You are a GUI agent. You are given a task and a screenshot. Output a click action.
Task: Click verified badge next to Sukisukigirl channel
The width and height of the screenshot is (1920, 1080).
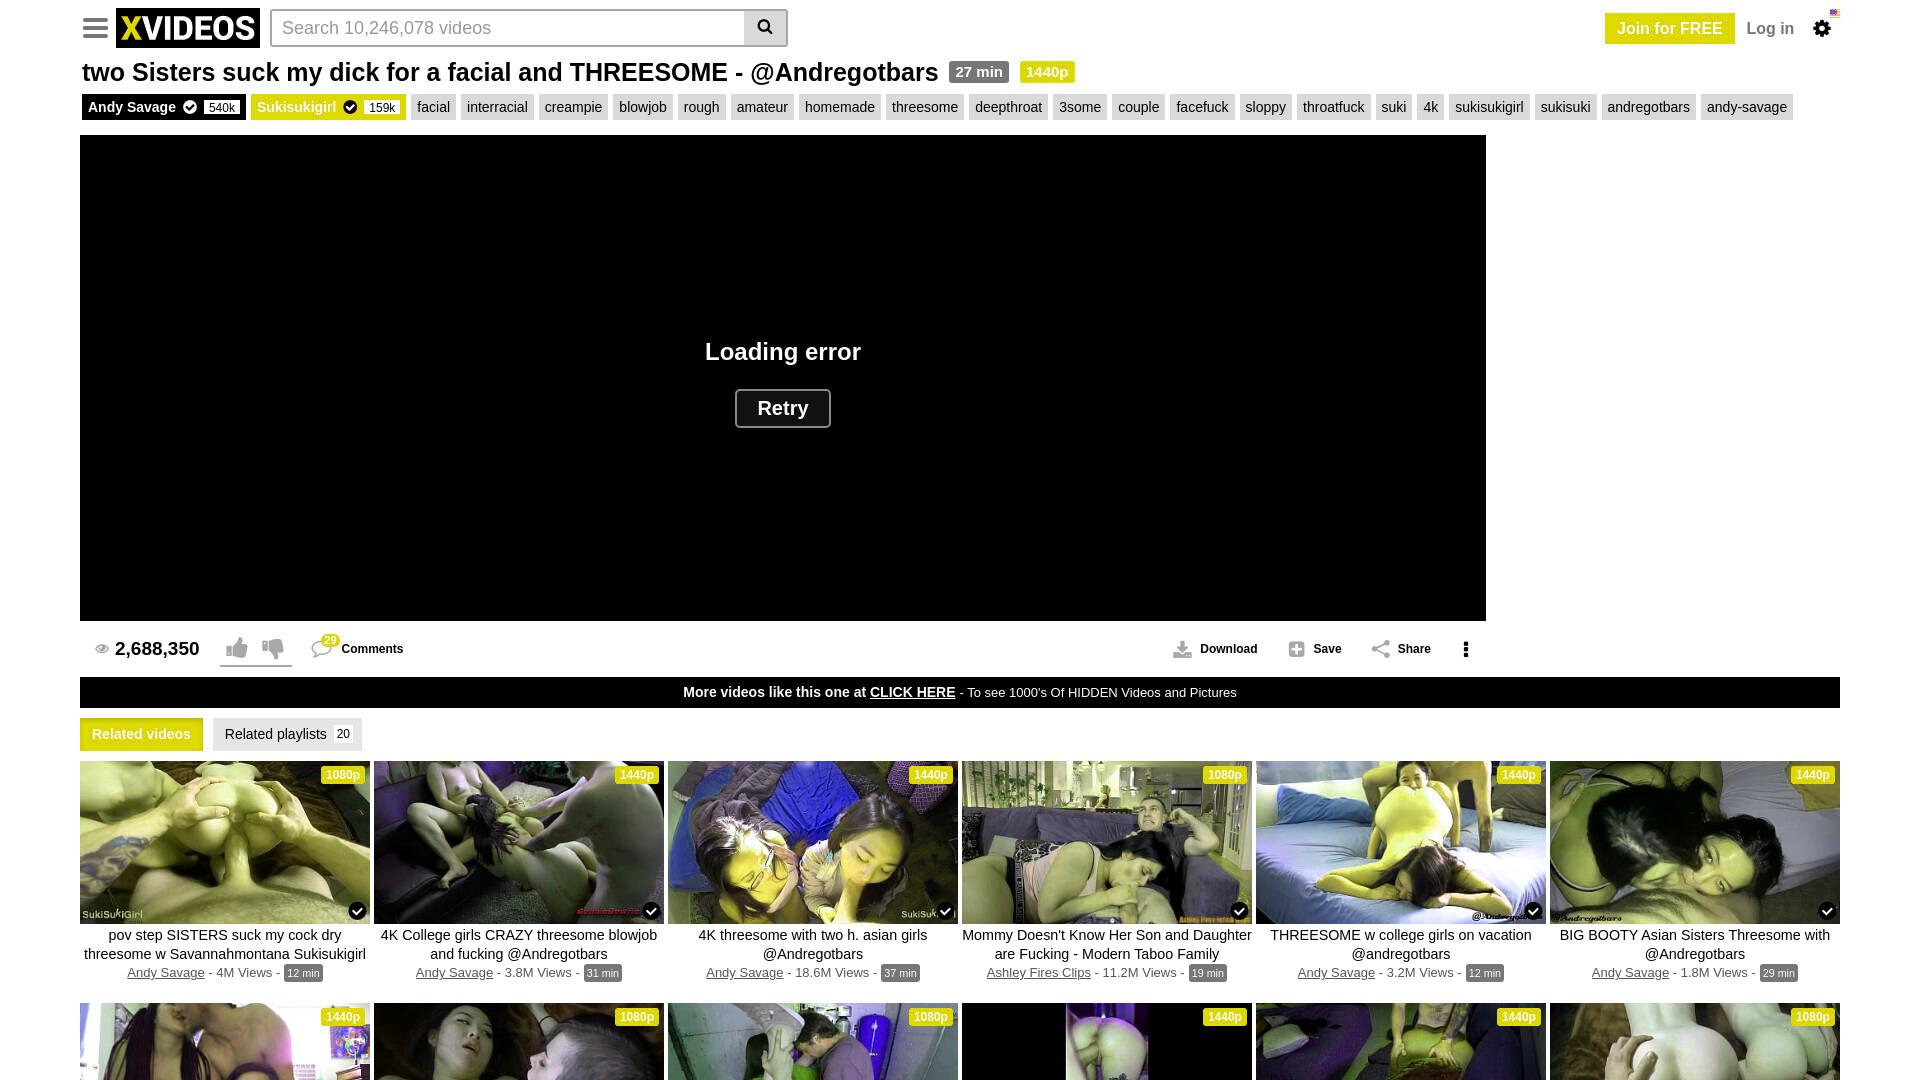(350, 107)
